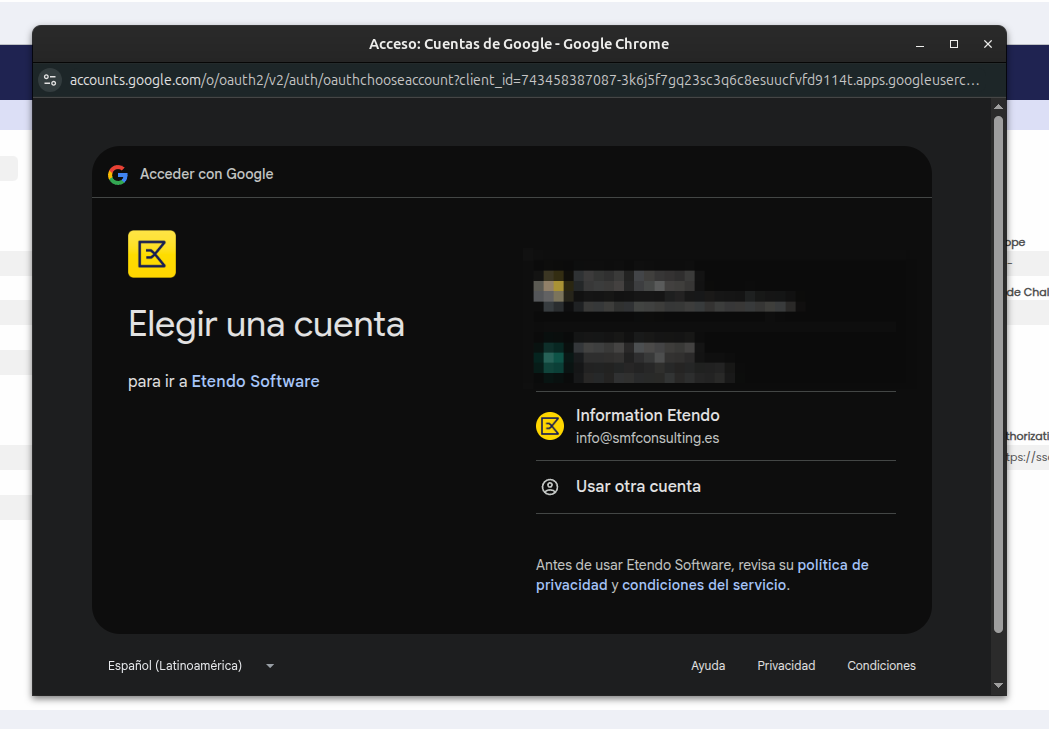
Task: Minimize the Google Chrome sign-in window
Action: pyautogui.click(x=920, y=44)
